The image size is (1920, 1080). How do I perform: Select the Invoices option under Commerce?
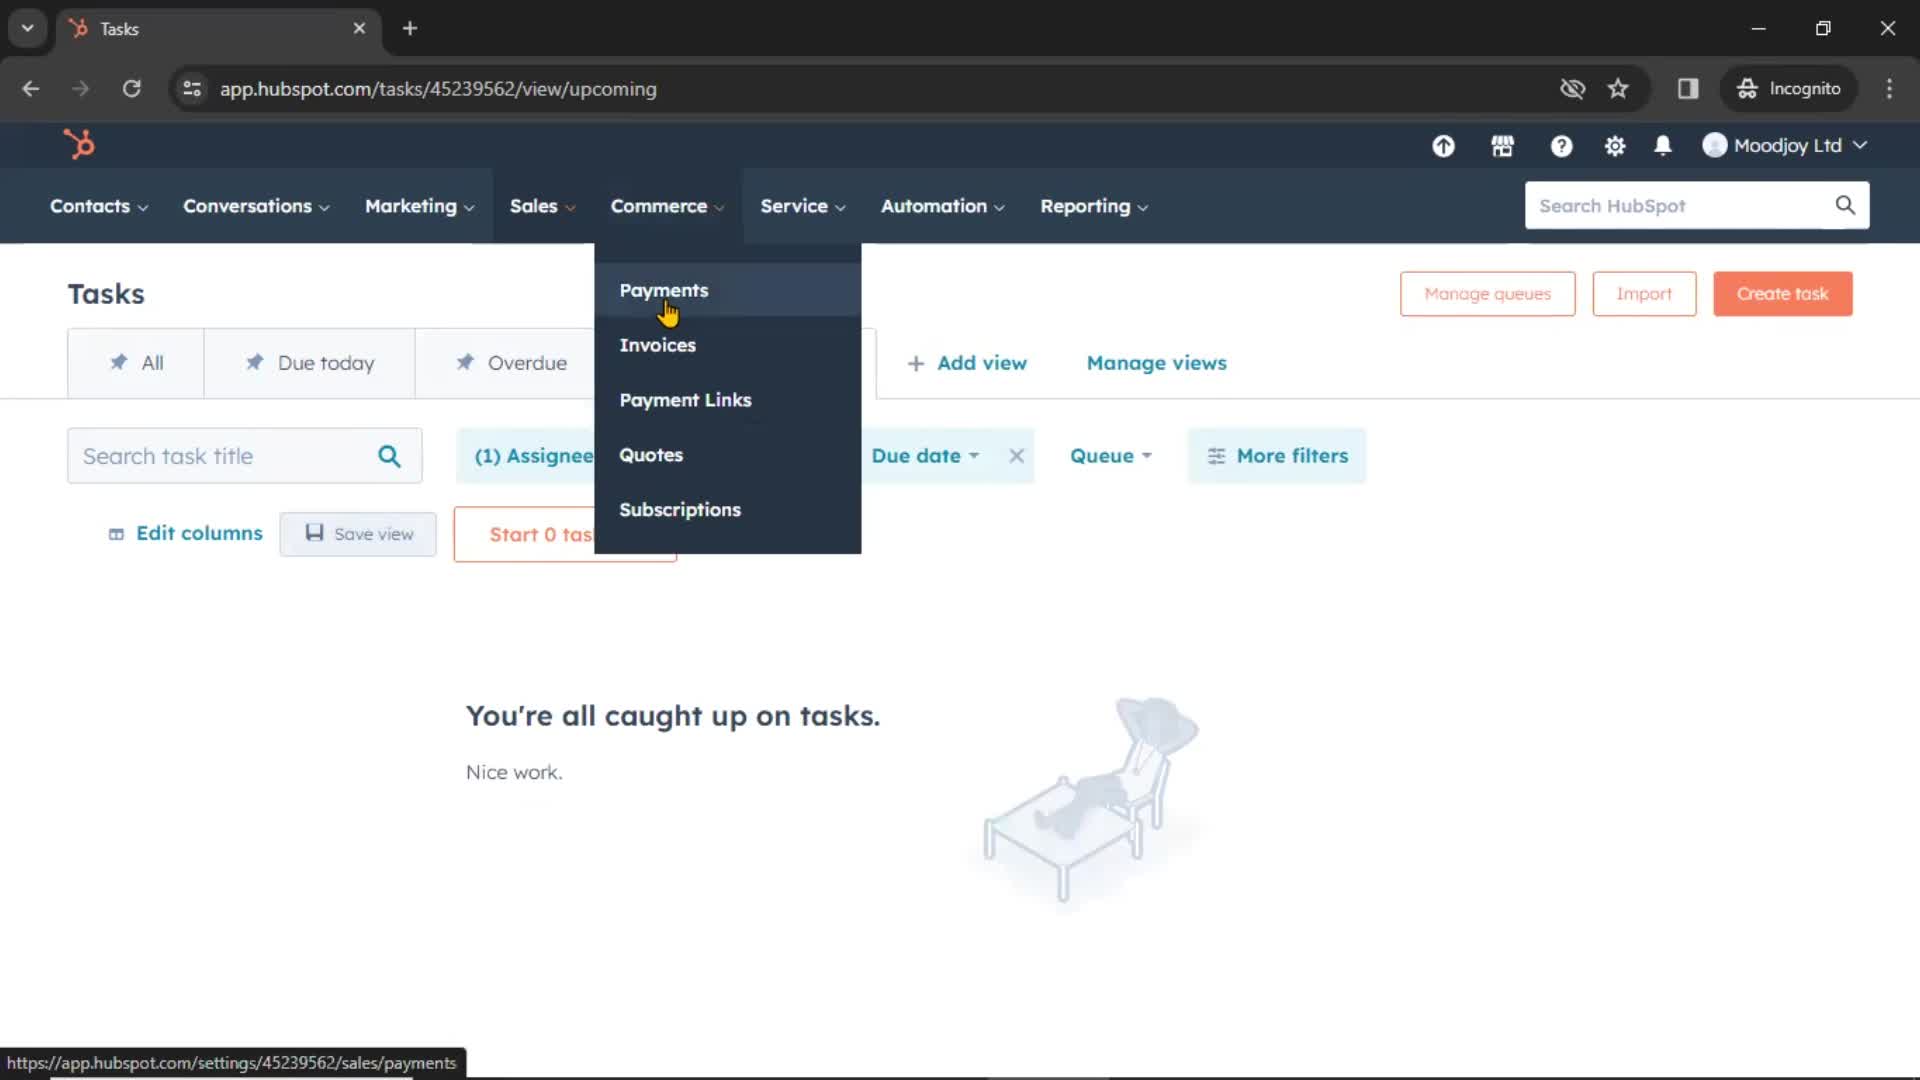point(657,344)
